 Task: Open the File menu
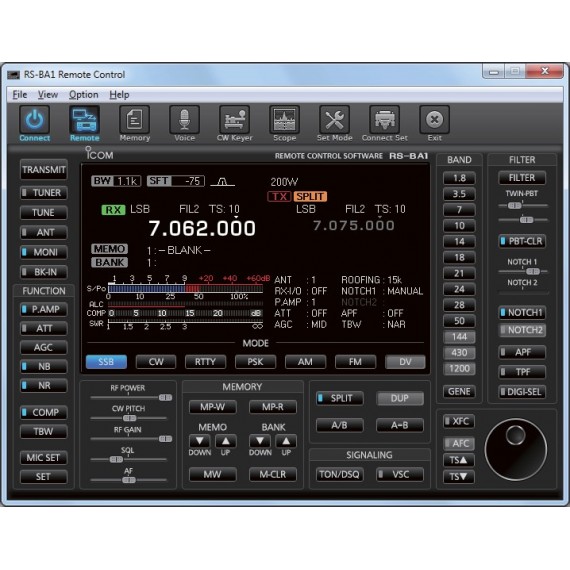click(20, 95)
